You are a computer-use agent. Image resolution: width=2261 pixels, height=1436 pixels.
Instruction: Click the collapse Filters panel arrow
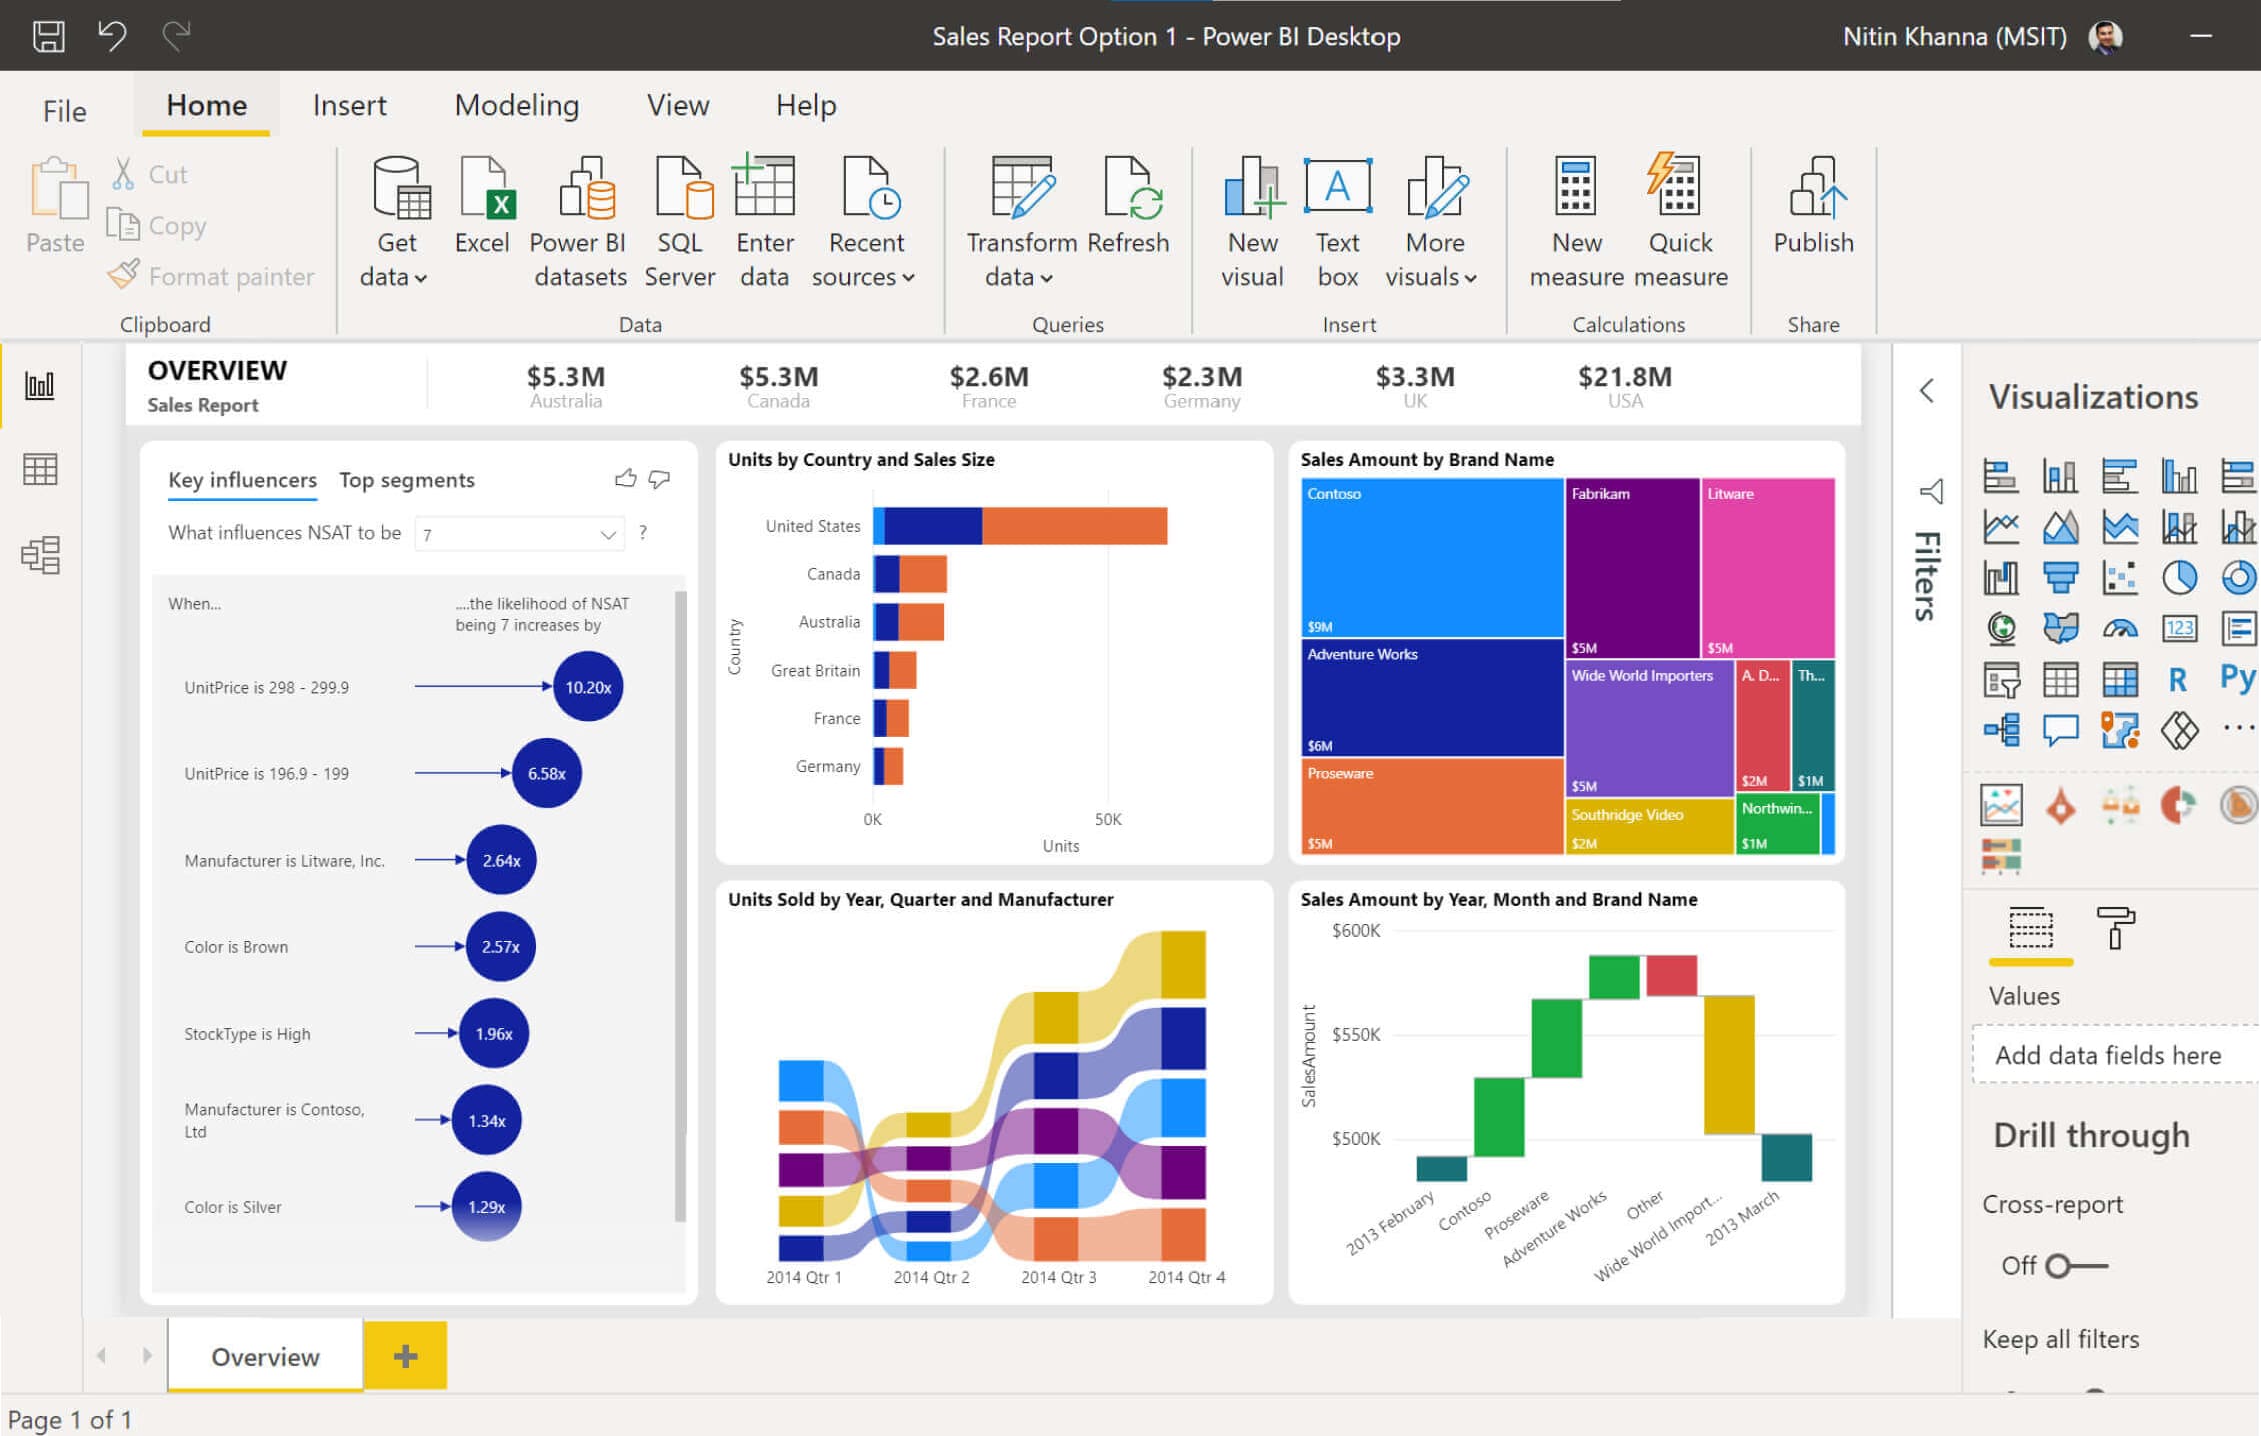point(1928,392)
